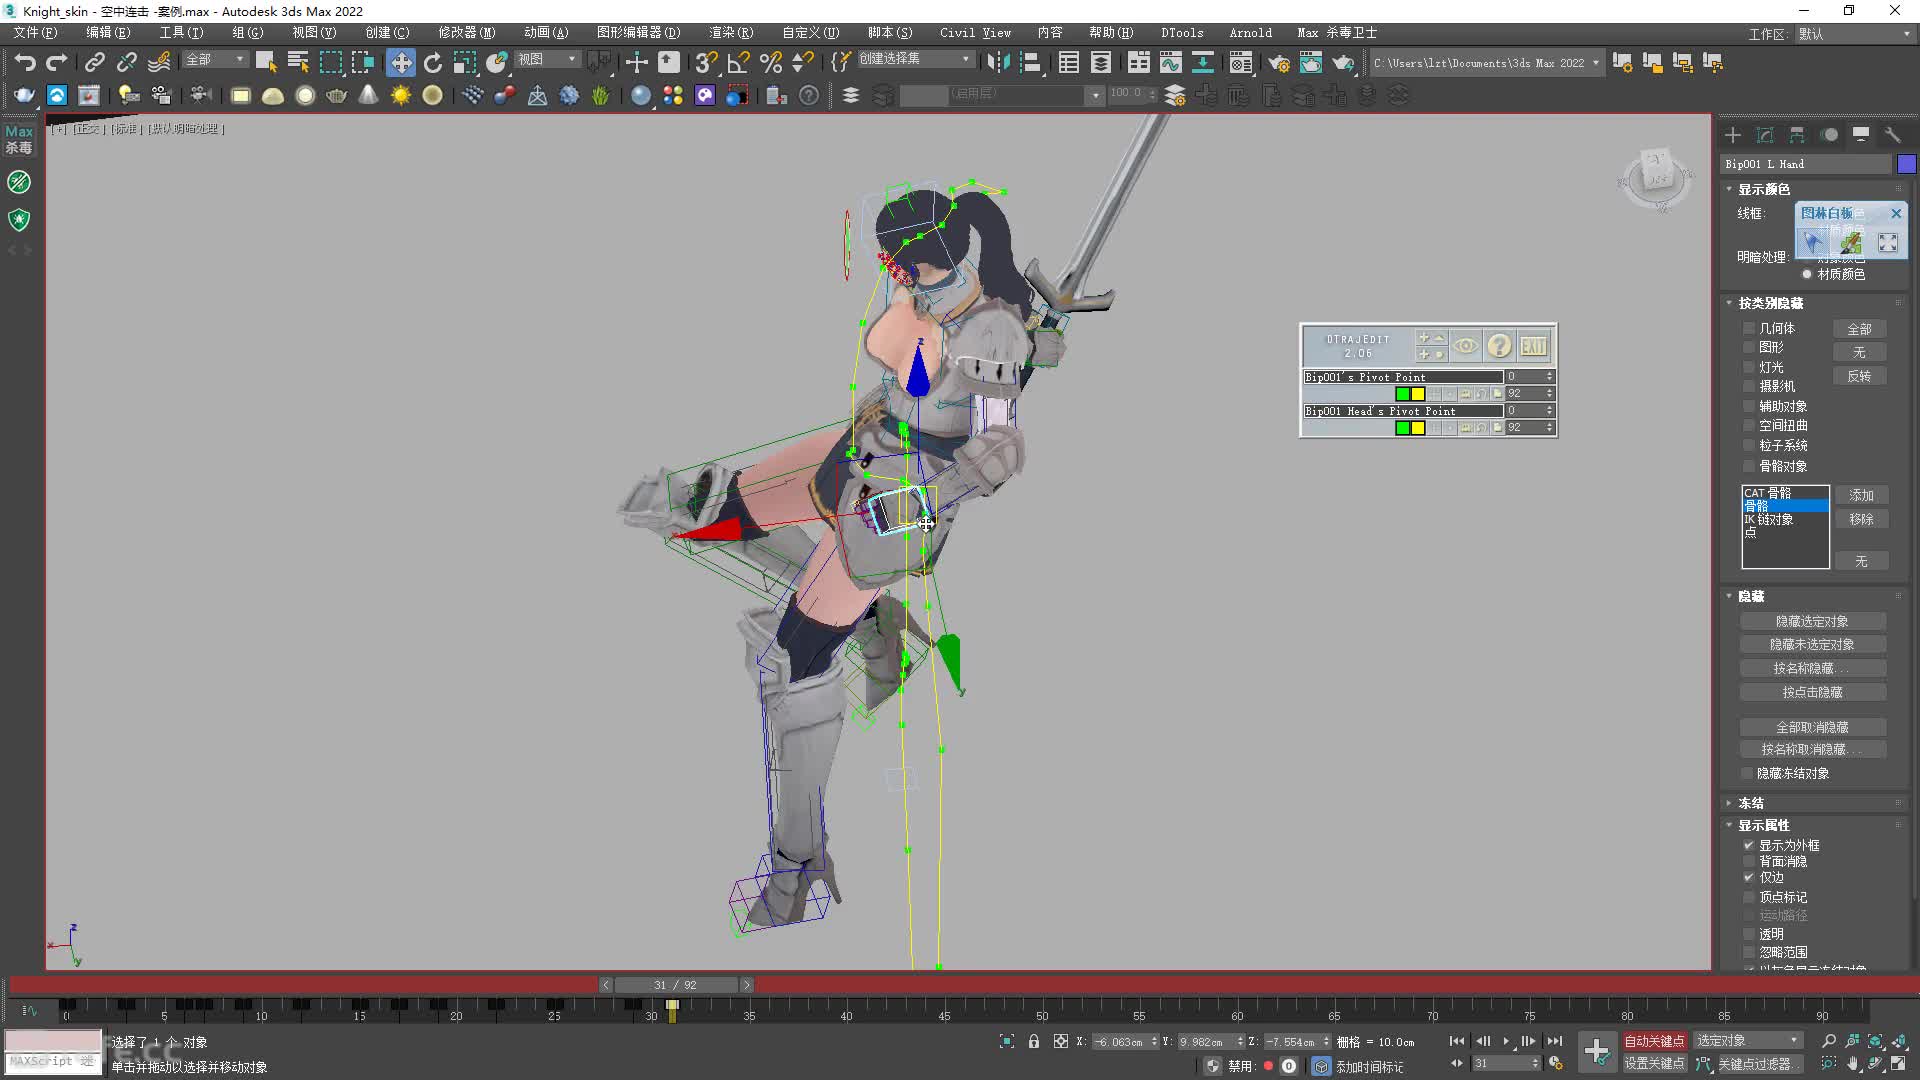
Task: Click the Undo arrow icon
Action: [x=25, y=62]
